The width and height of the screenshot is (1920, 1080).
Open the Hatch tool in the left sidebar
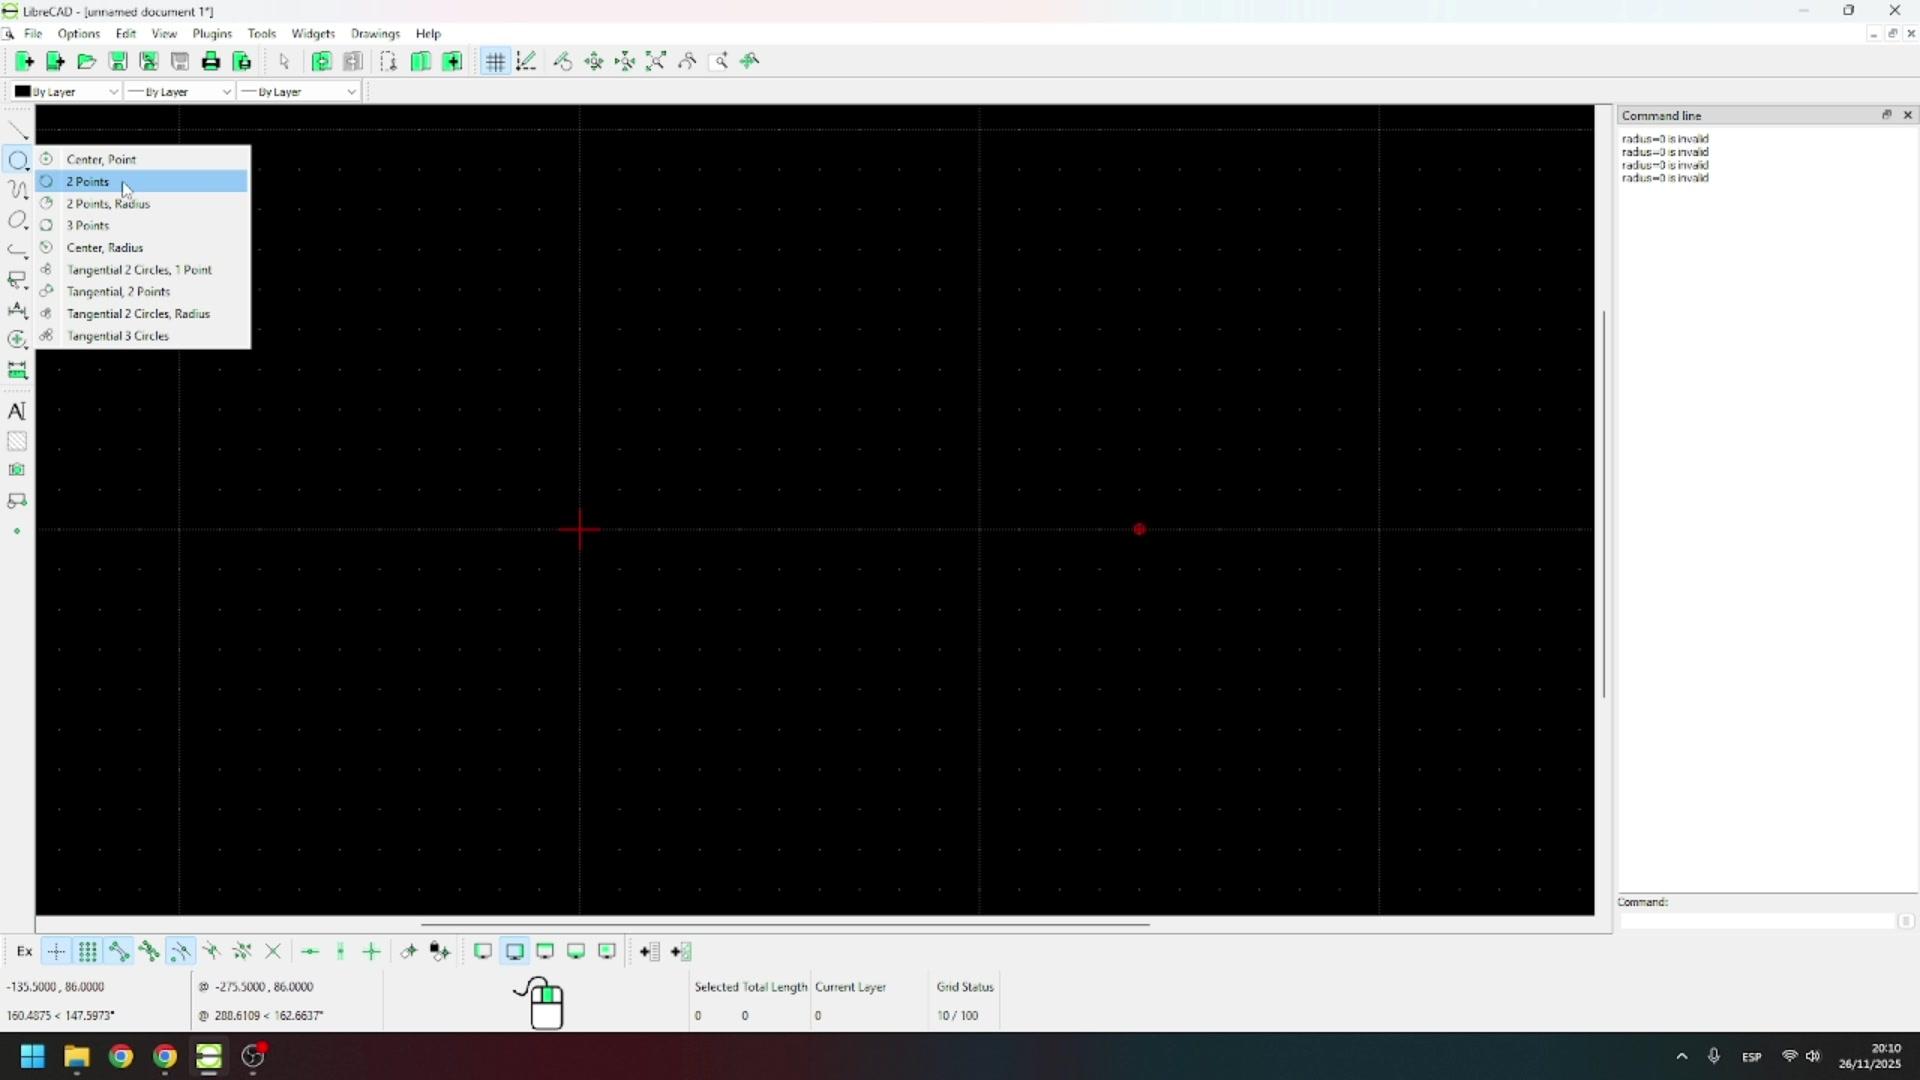[x=17, y=441]
